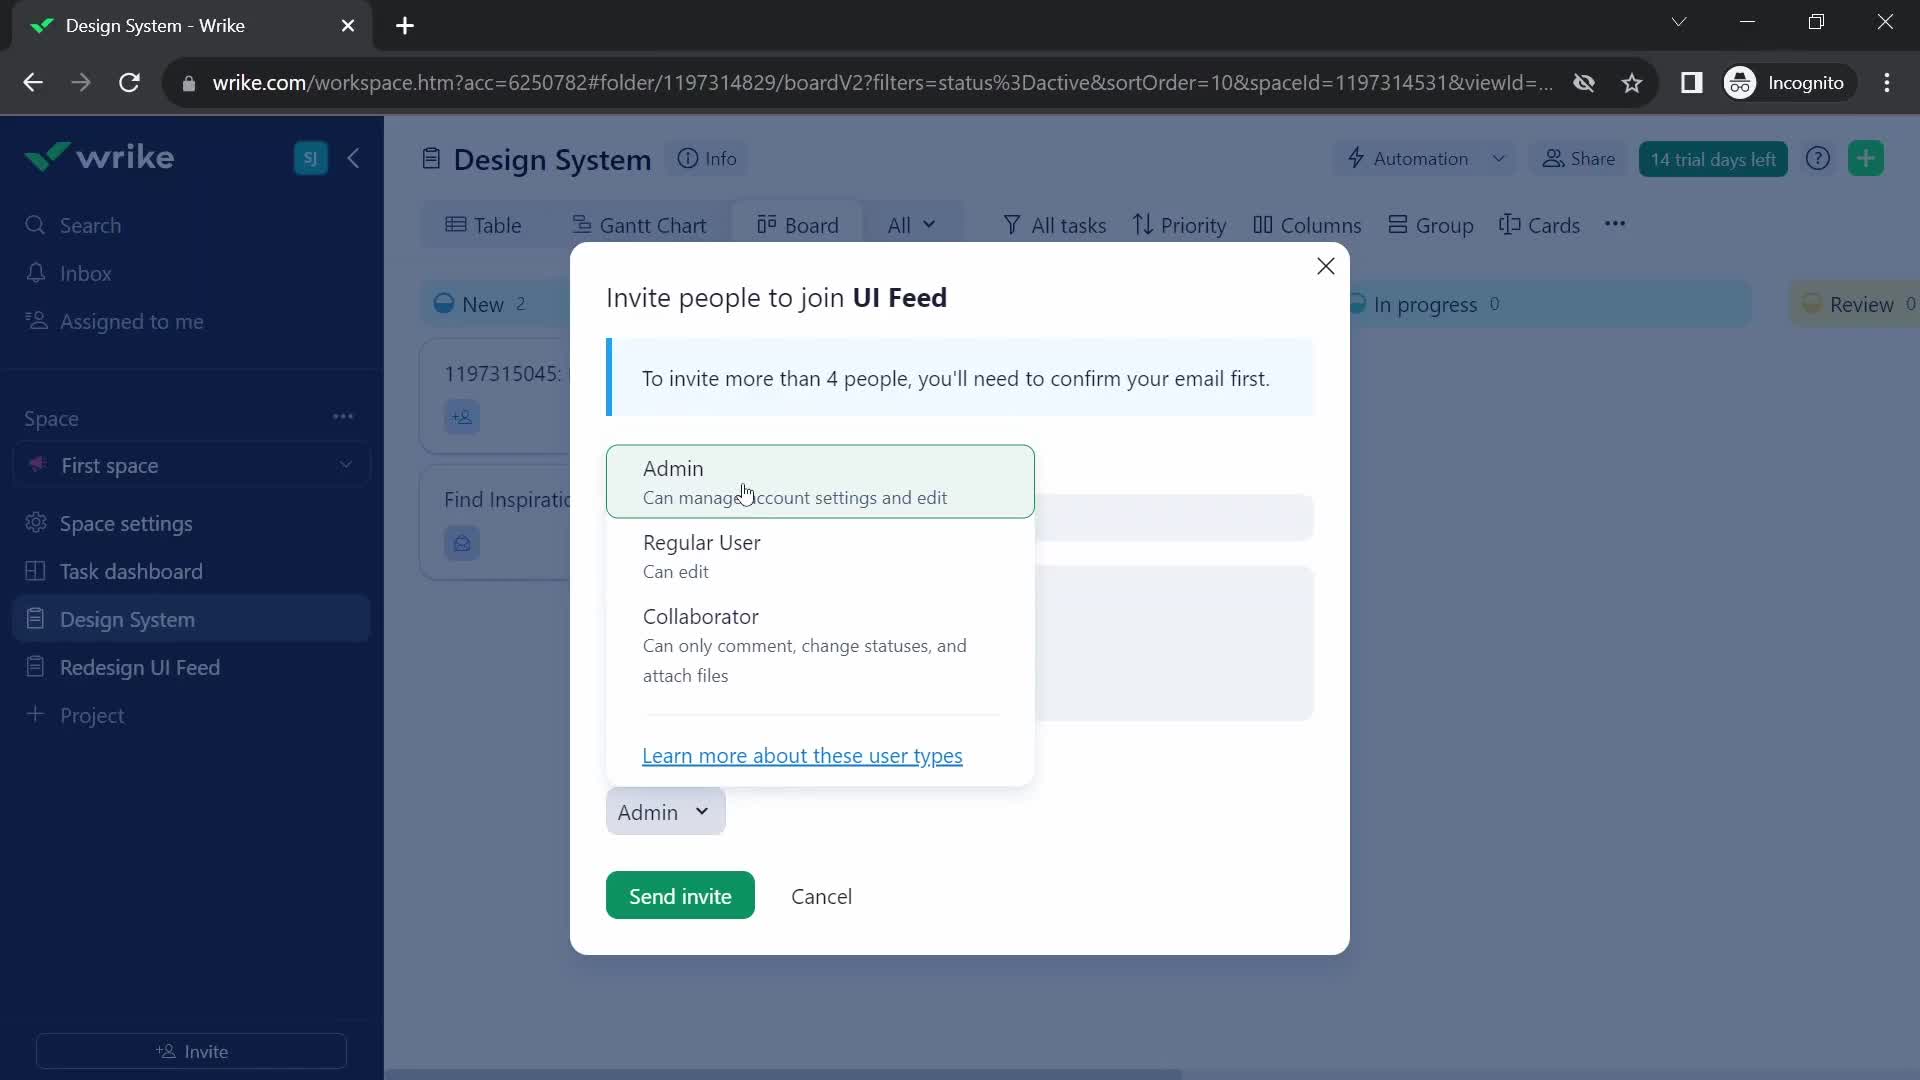Switch to the Board tab
The image size is (1920, 1080).
798,226
